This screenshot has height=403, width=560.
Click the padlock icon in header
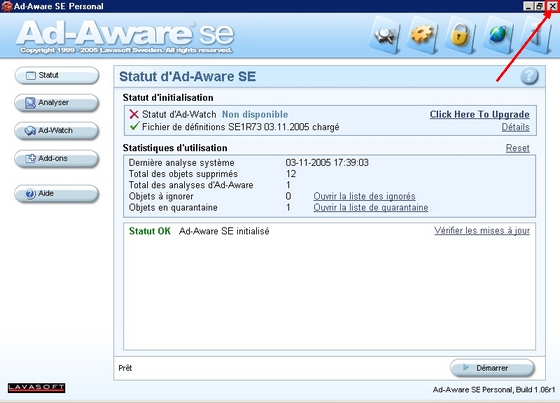tap(460, 36)
